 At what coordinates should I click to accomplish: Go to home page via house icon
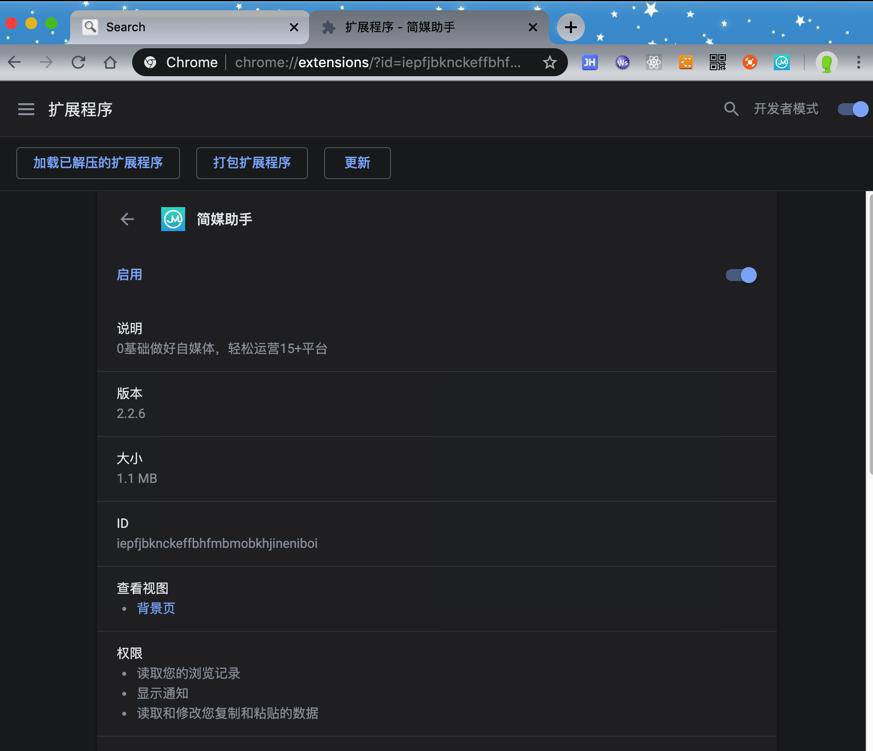click(x=110, y=62)
